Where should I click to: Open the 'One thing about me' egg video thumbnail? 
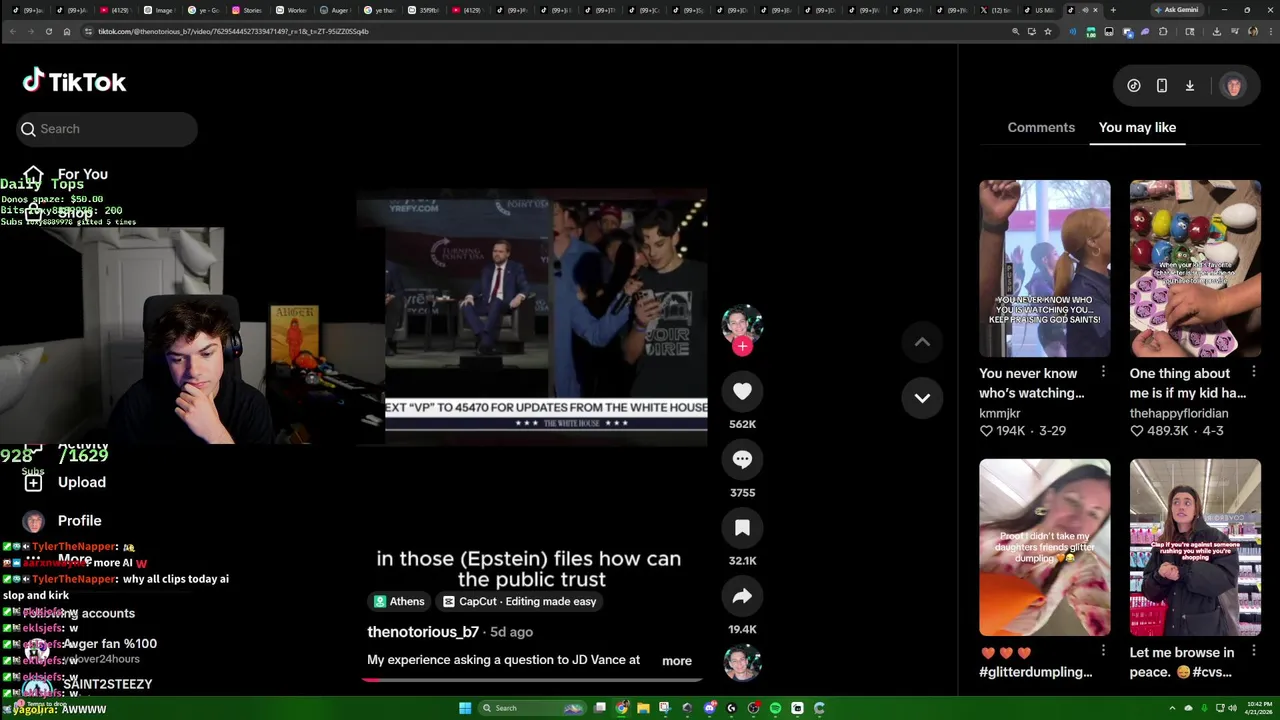point(1195,268)
